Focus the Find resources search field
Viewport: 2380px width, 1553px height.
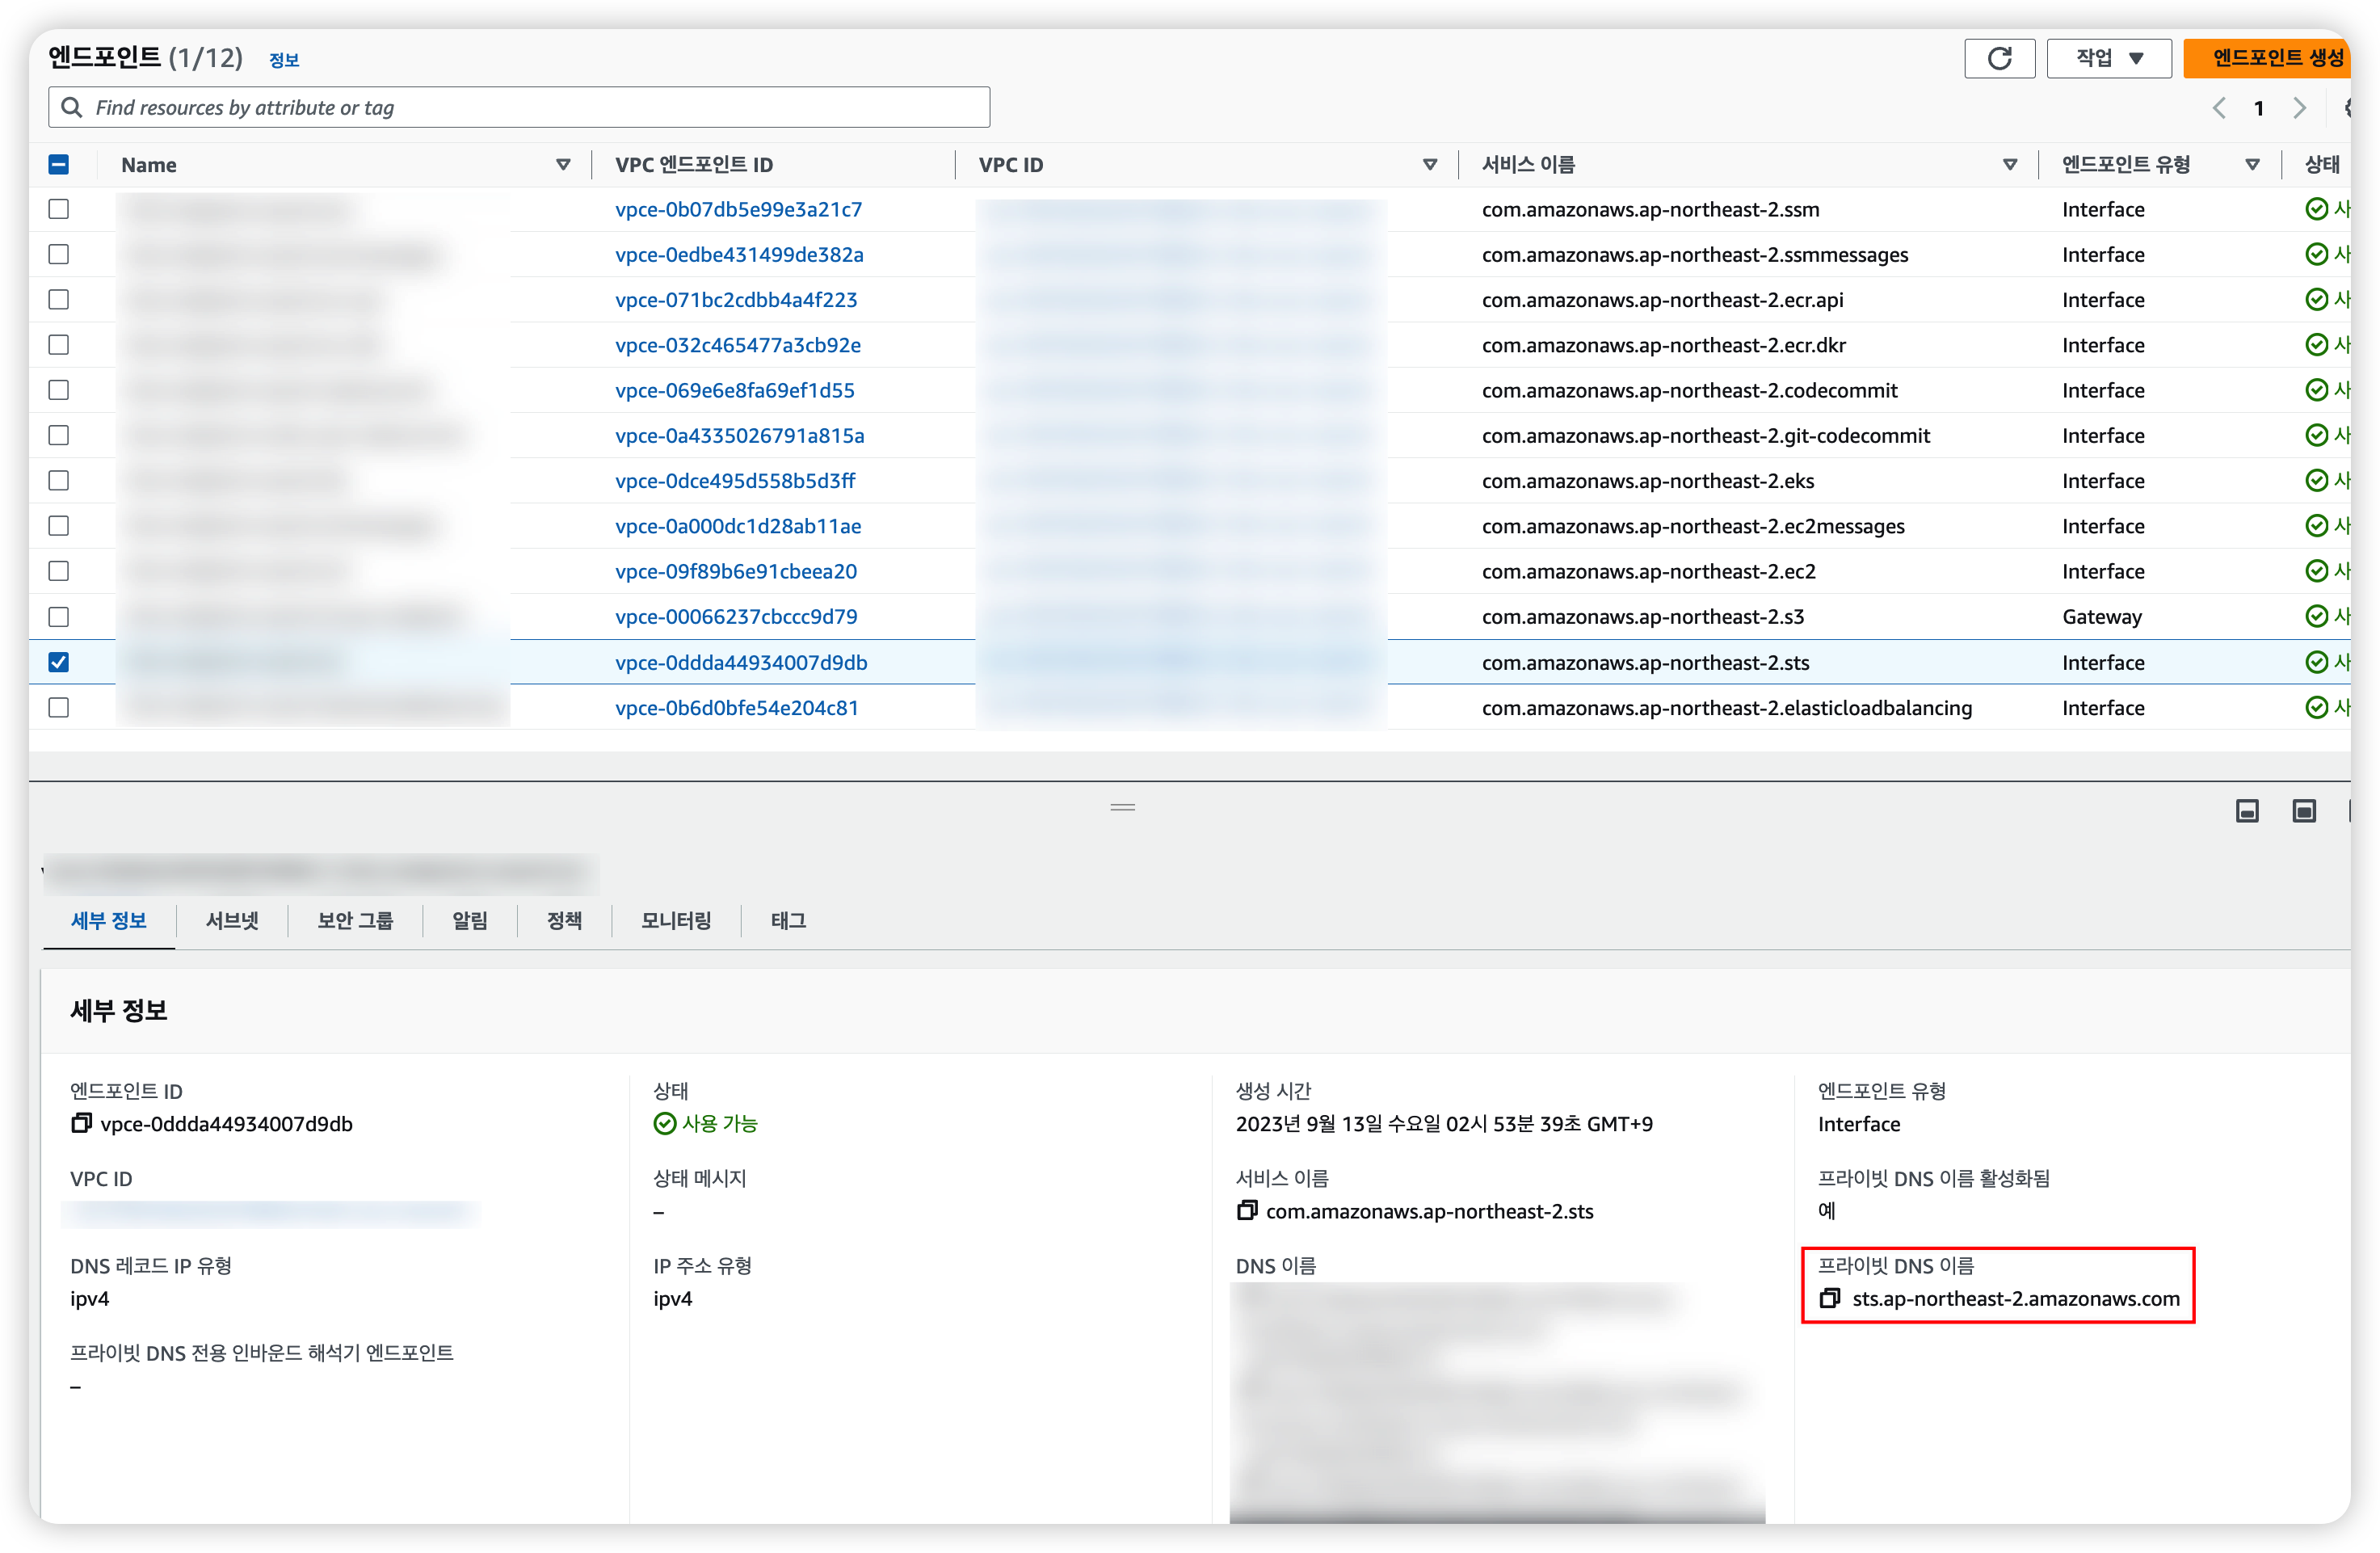click(520, 108)
